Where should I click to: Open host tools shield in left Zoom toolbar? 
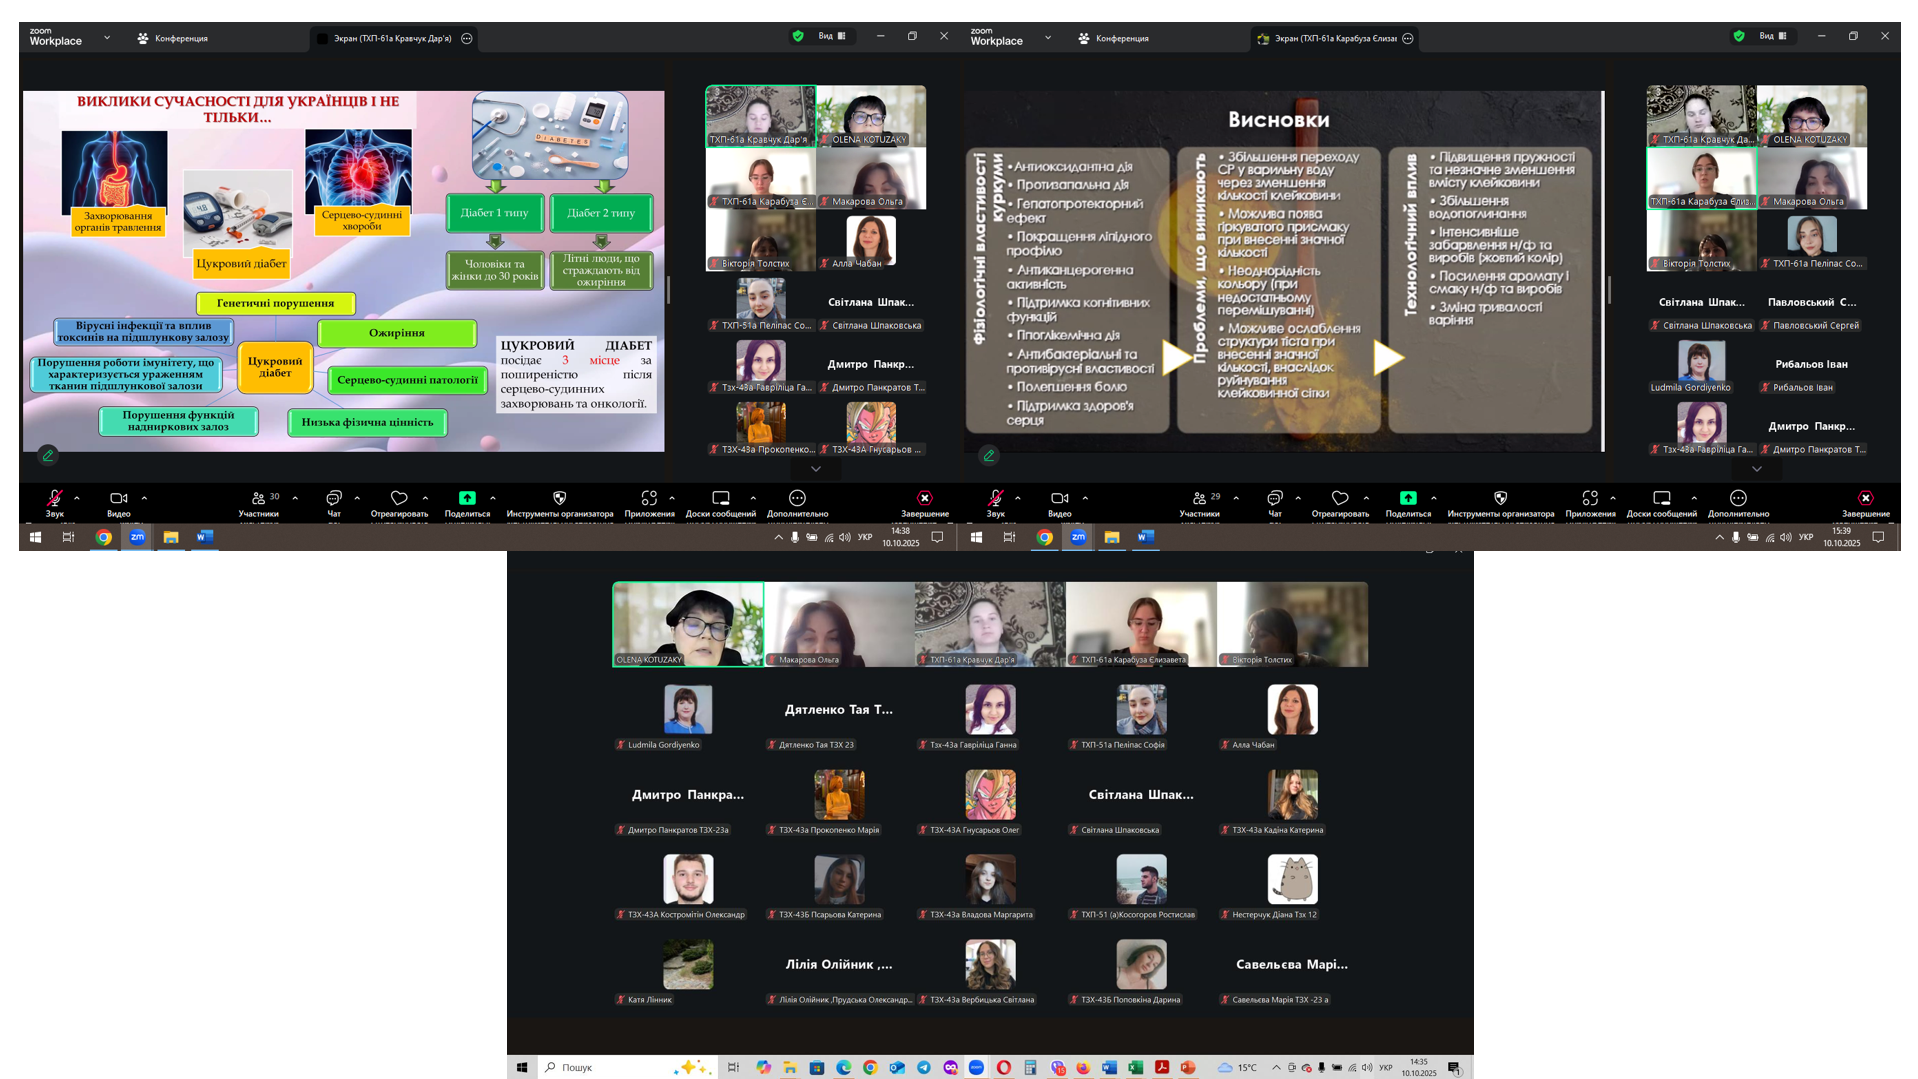(x=559, y=498)
